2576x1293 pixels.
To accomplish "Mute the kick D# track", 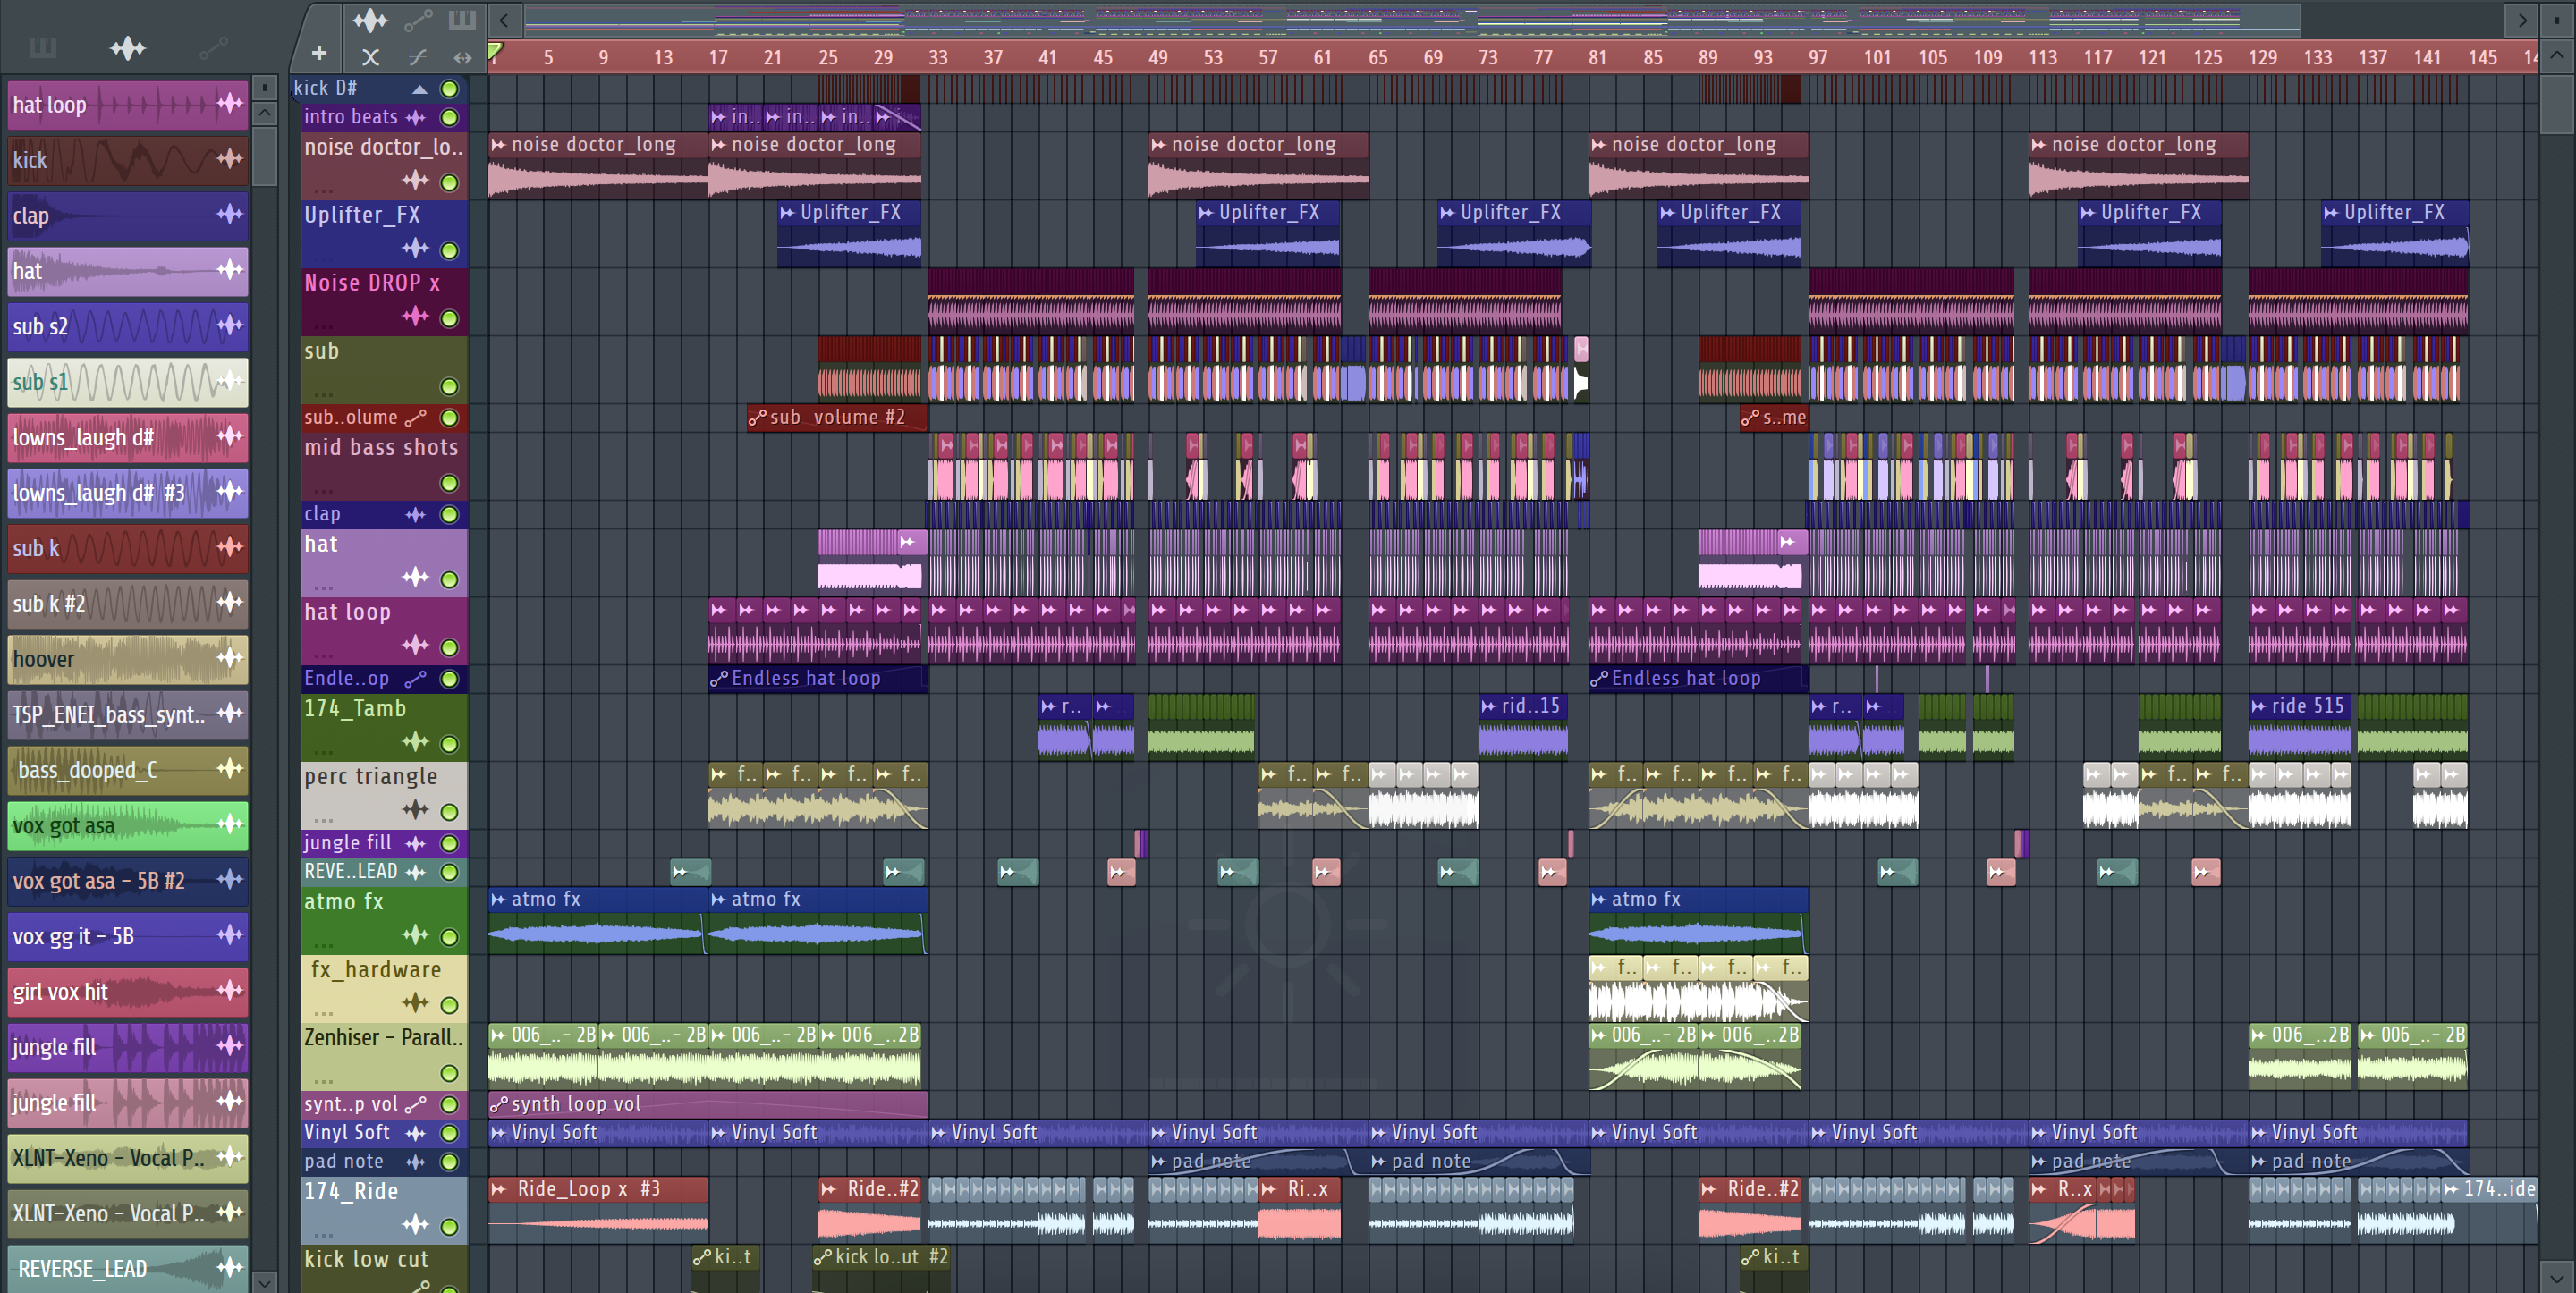I will 450,89.
